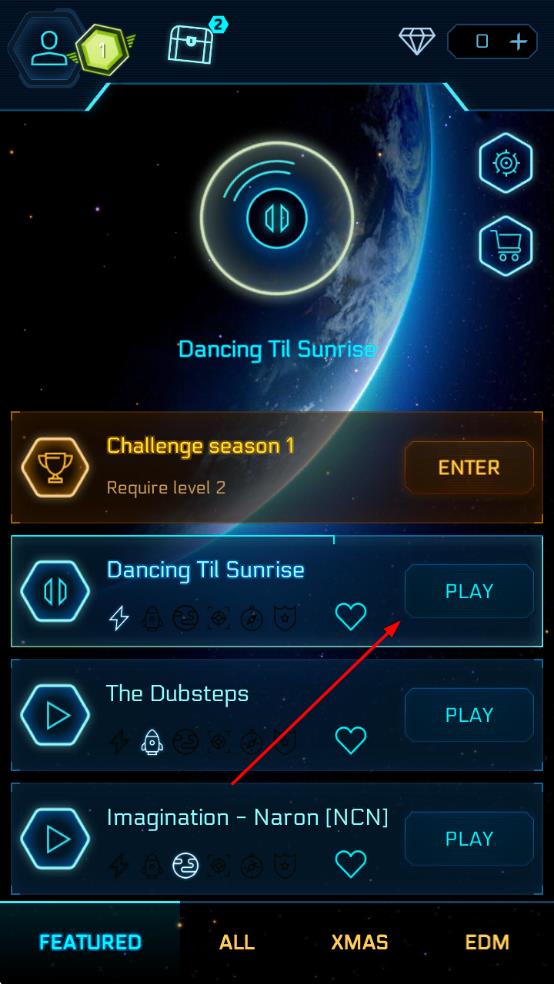Favorite Imagination - Naron with heart

(x=351, y=864)
